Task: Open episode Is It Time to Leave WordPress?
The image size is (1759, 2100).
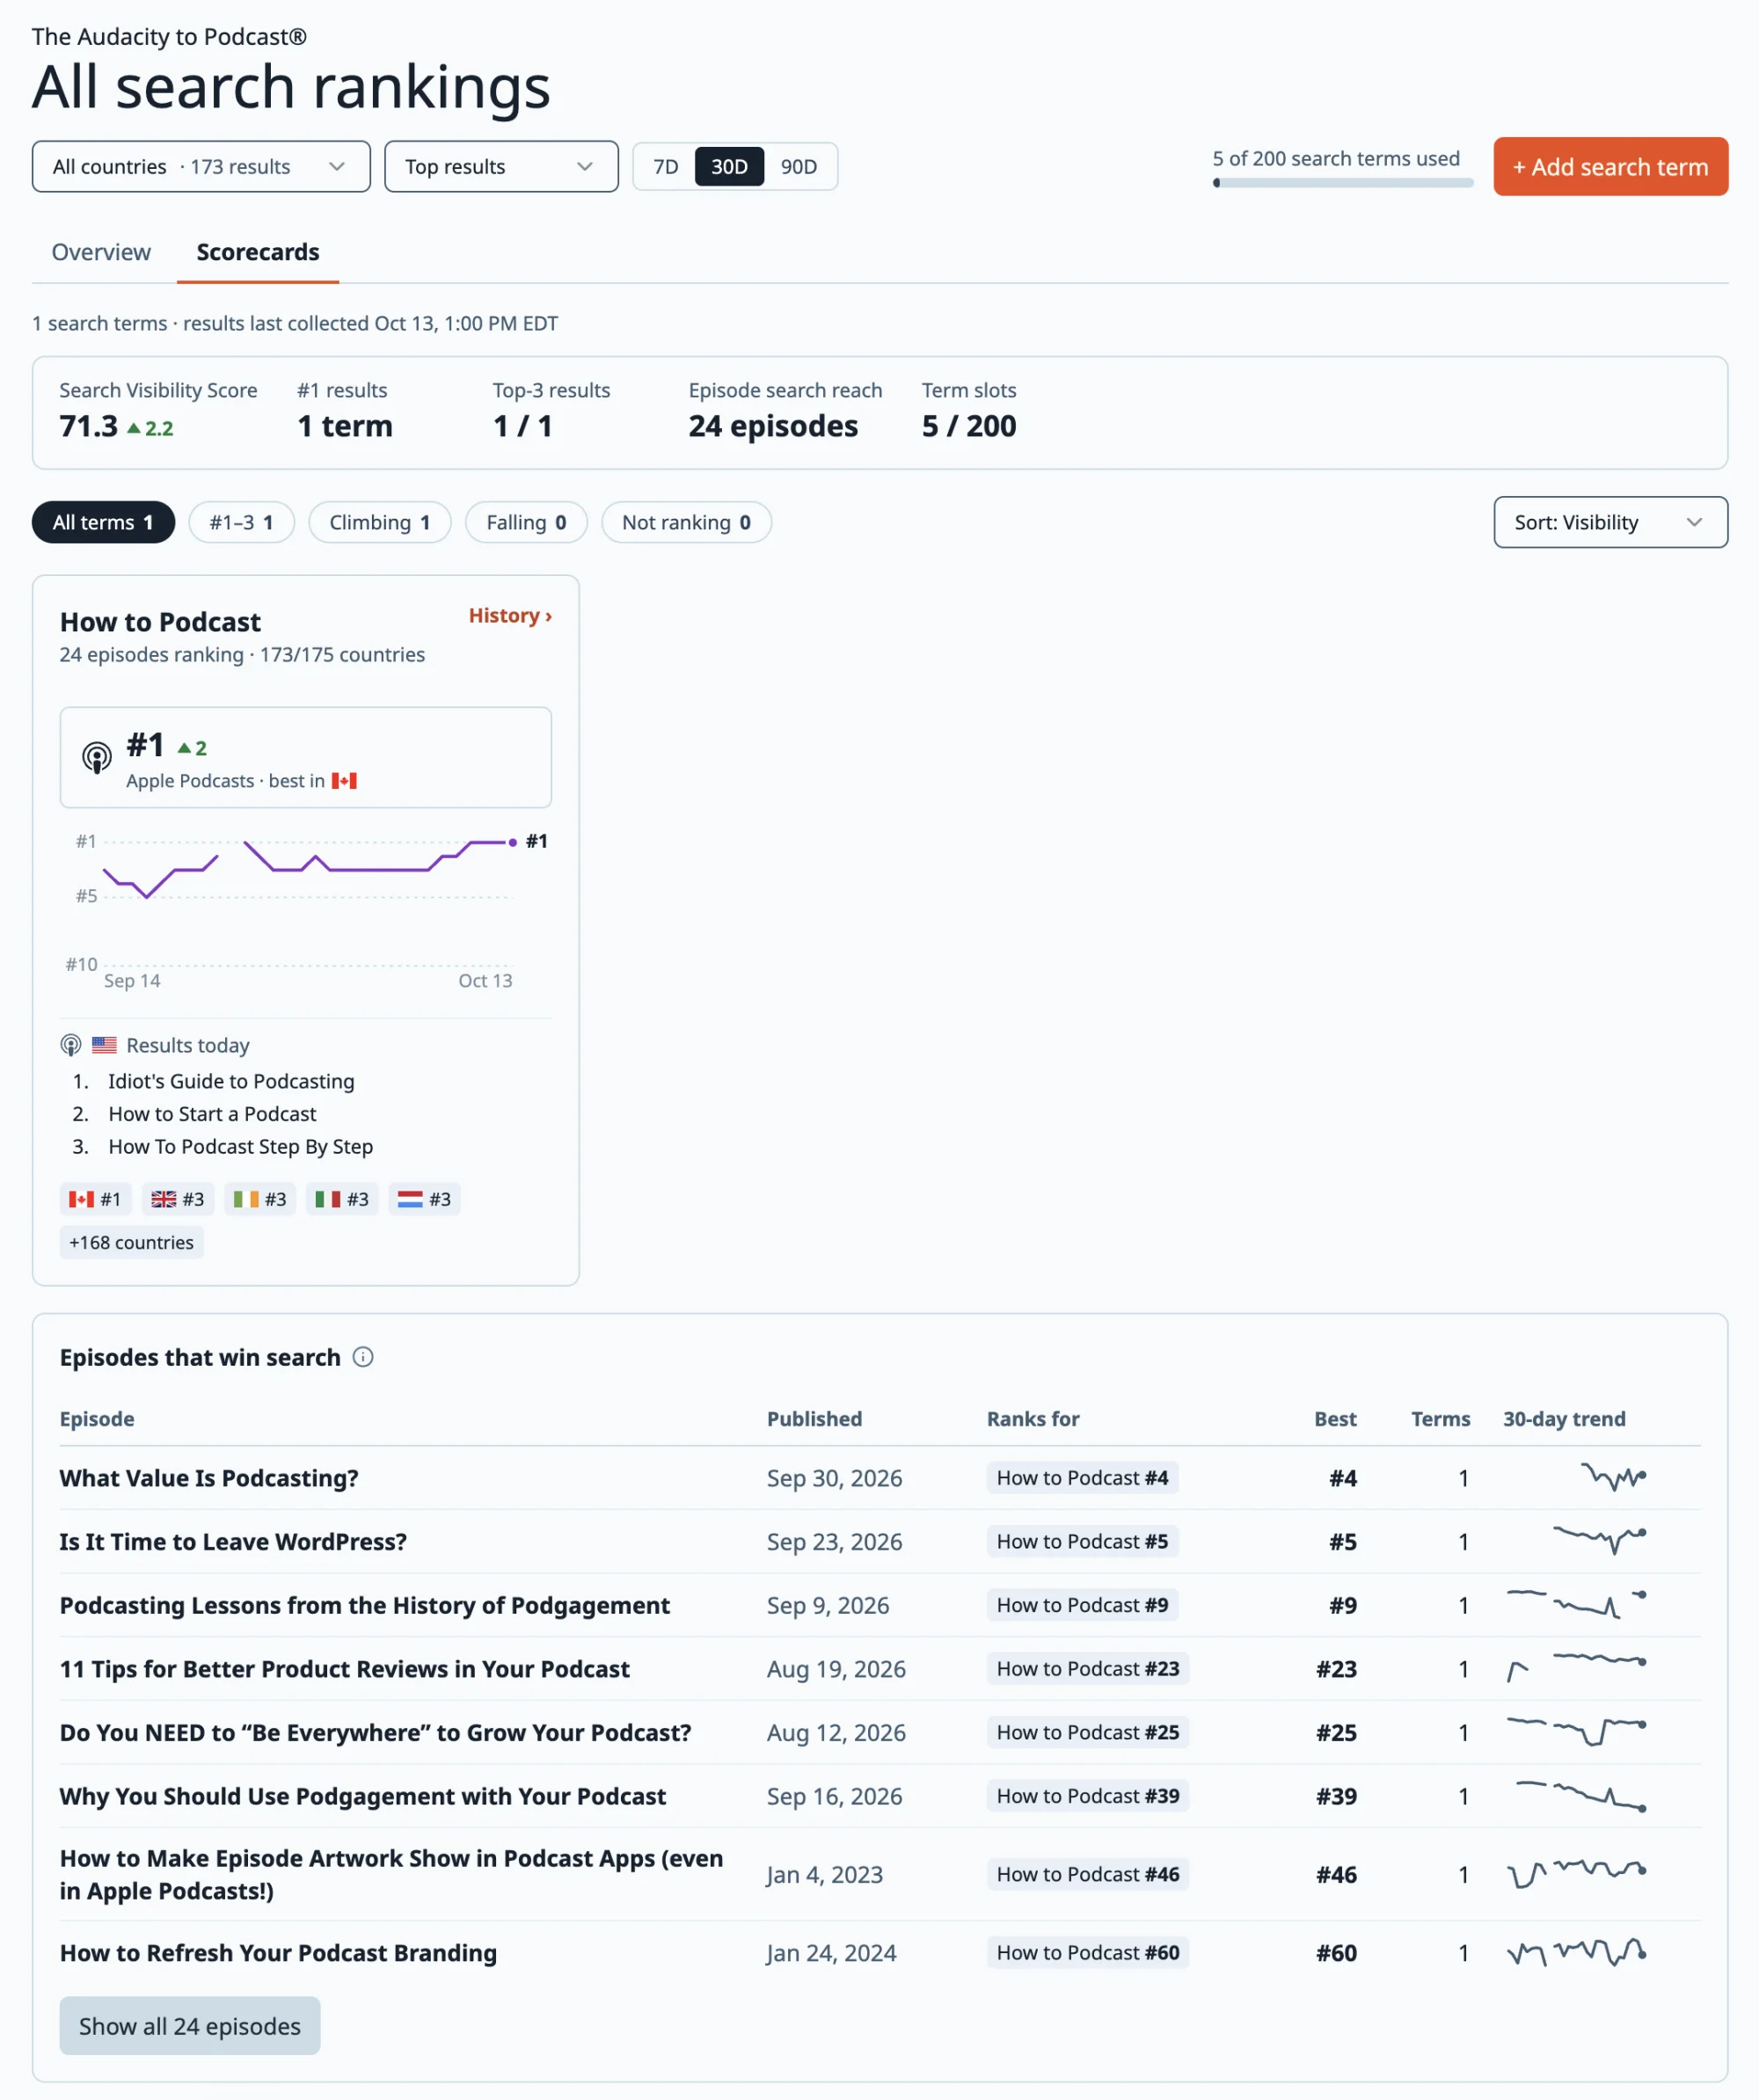Action: [233, 1541]
